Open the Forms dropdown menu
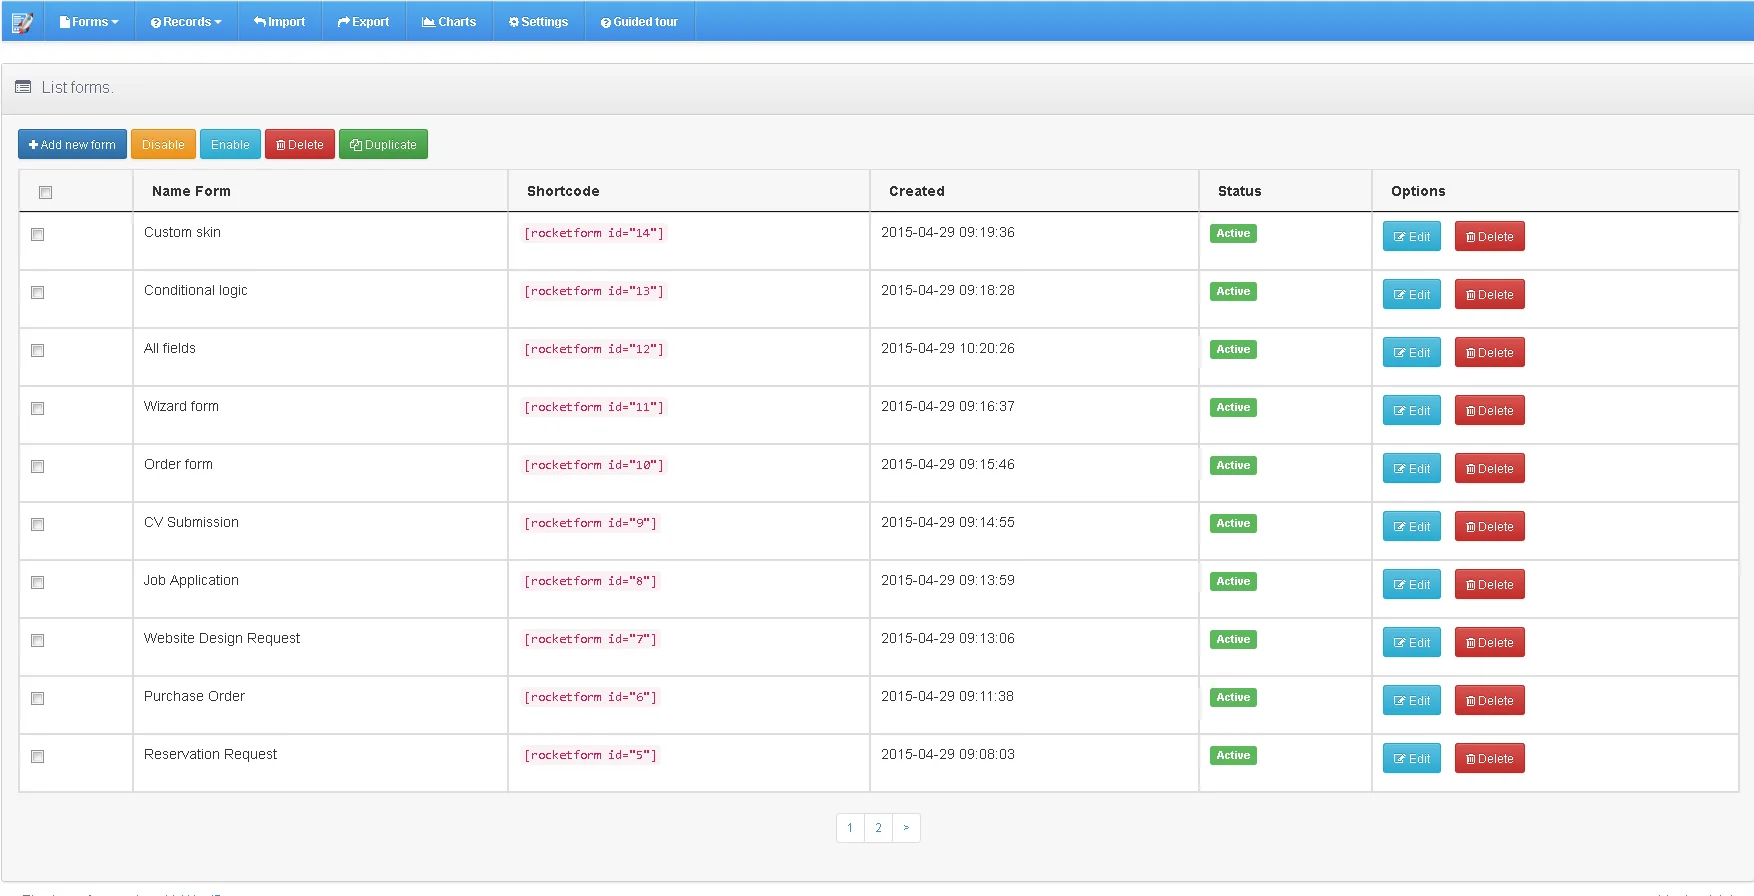Viewport: 1754px width, 896px height. click(x=89, y=21)
